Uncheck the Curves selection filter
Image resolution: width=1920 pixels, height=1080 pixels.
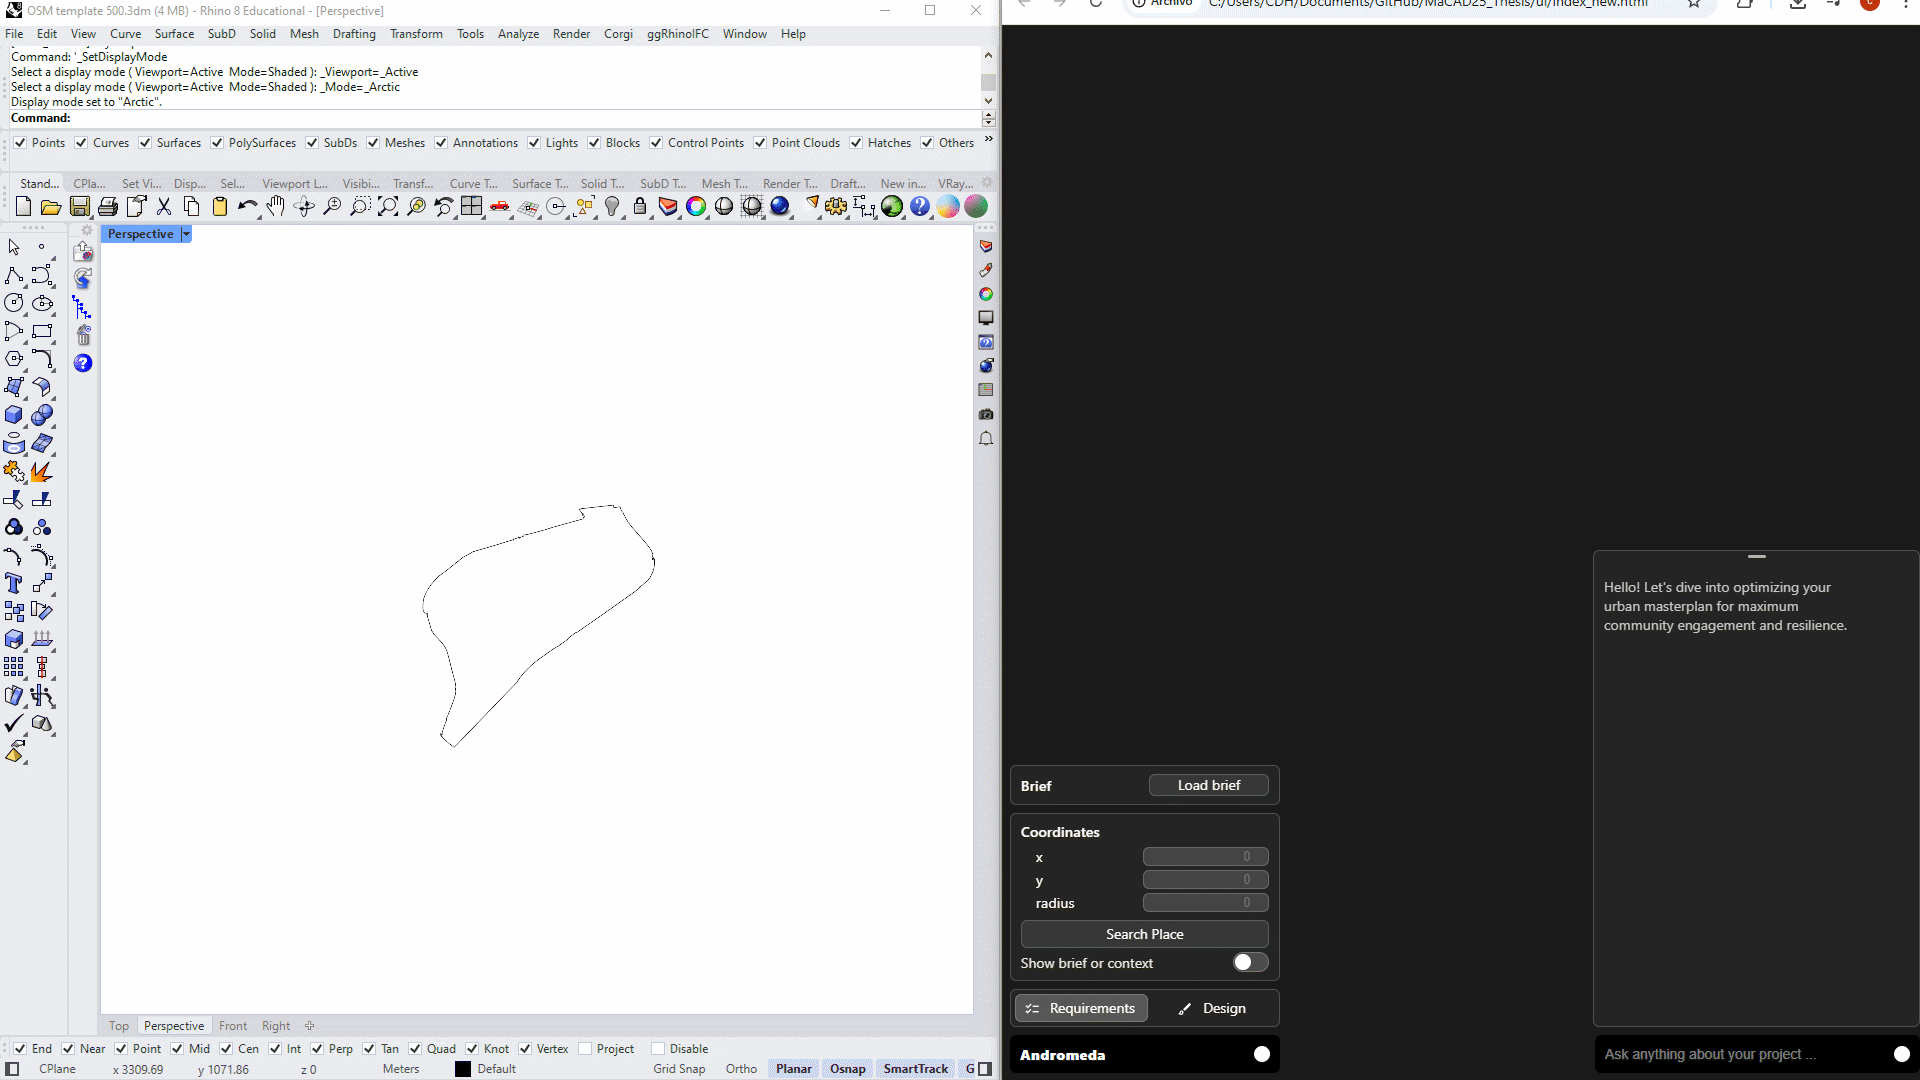point(81,143)
